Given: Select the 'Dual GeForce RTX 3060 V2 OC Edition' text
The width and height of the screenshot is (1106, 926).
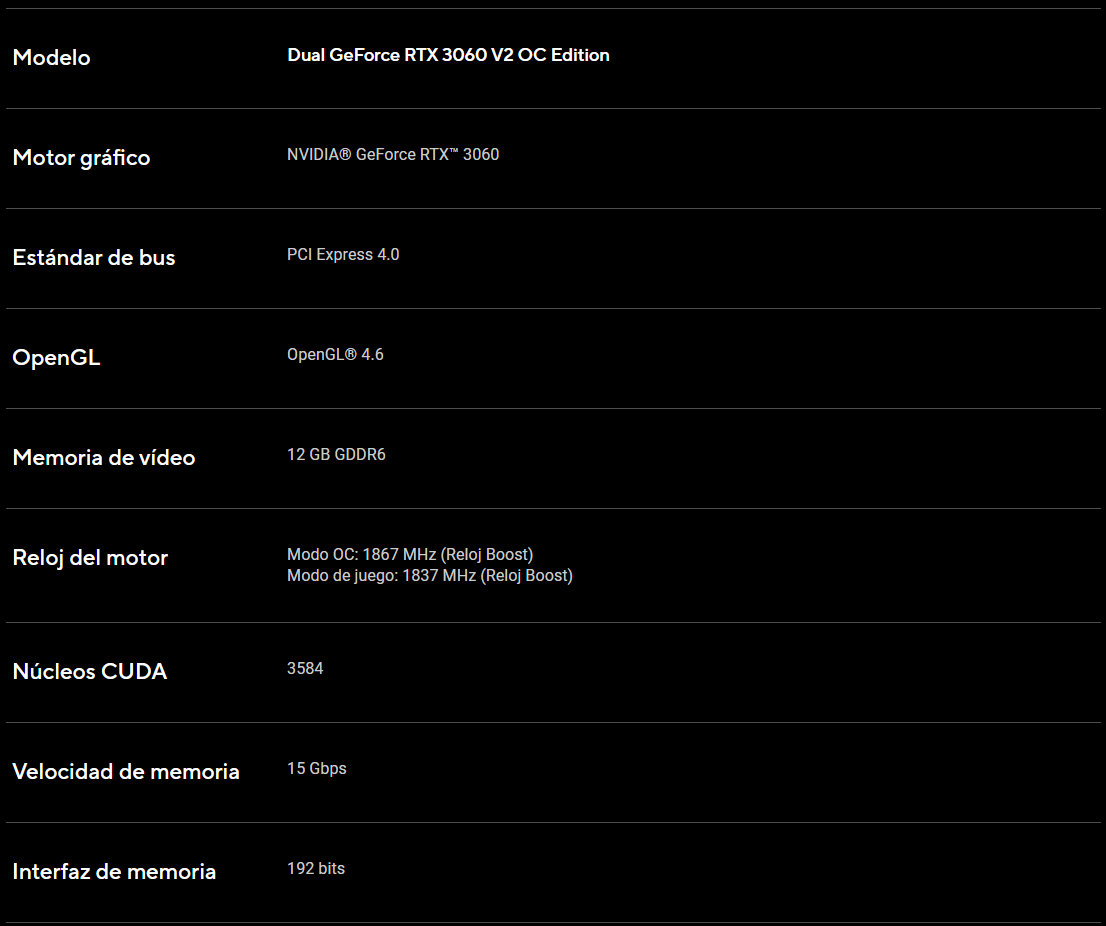Looking at the screenshot, I should point(448,55).
